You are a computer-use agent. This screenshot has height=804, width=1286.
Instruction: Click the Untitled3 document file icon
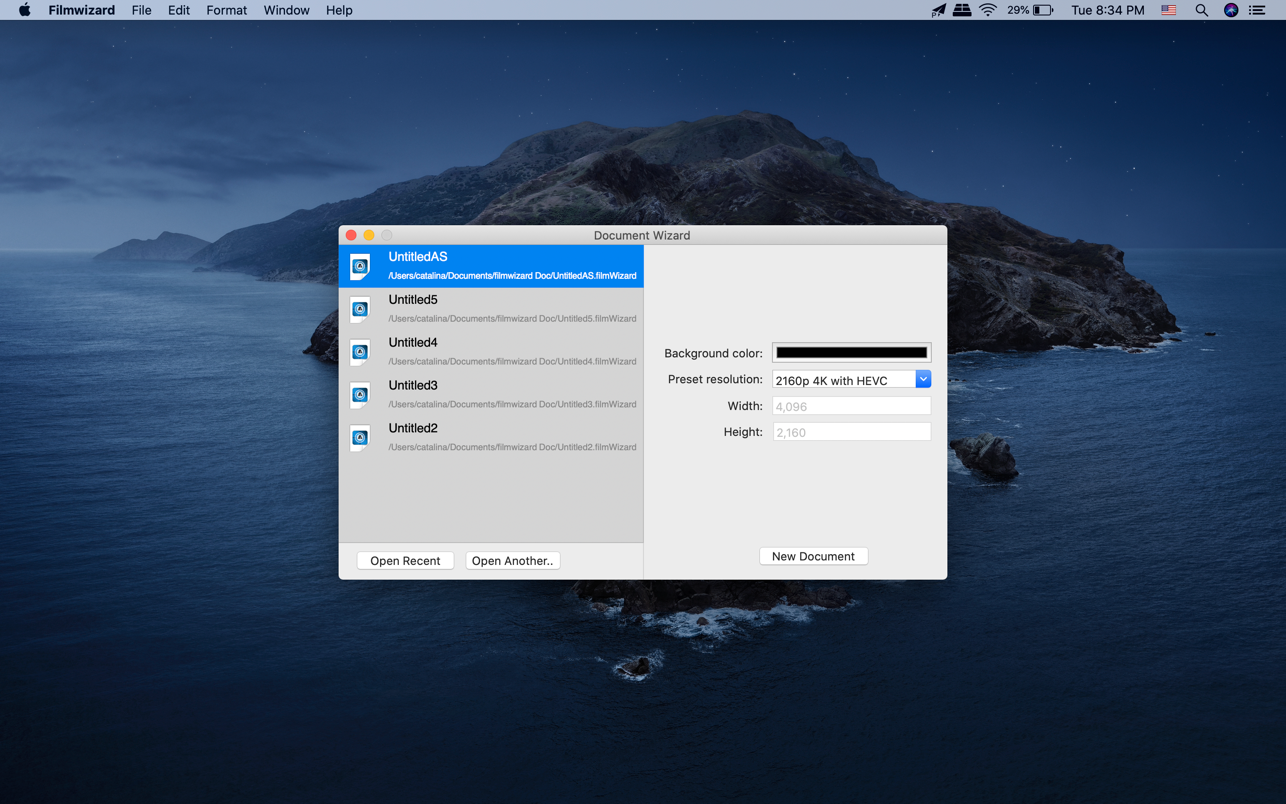(360, 395)
